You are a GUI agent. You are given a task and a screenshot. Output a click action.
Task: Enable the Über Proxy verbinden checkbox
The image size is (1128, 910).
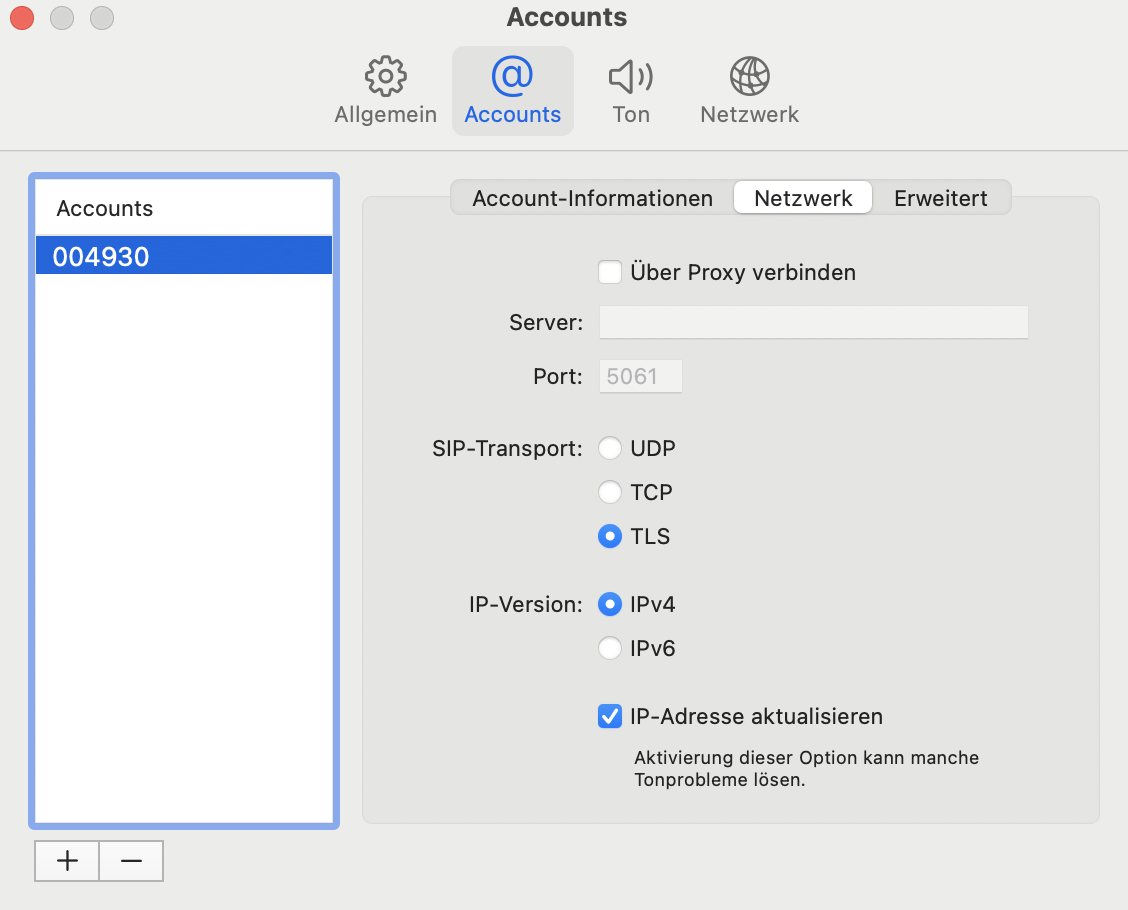coord(609,272)
